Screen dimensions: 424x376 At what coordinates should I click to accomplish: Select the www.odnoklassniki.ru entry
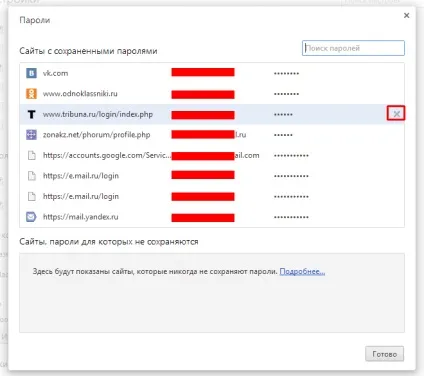click(x=80, y=94)
